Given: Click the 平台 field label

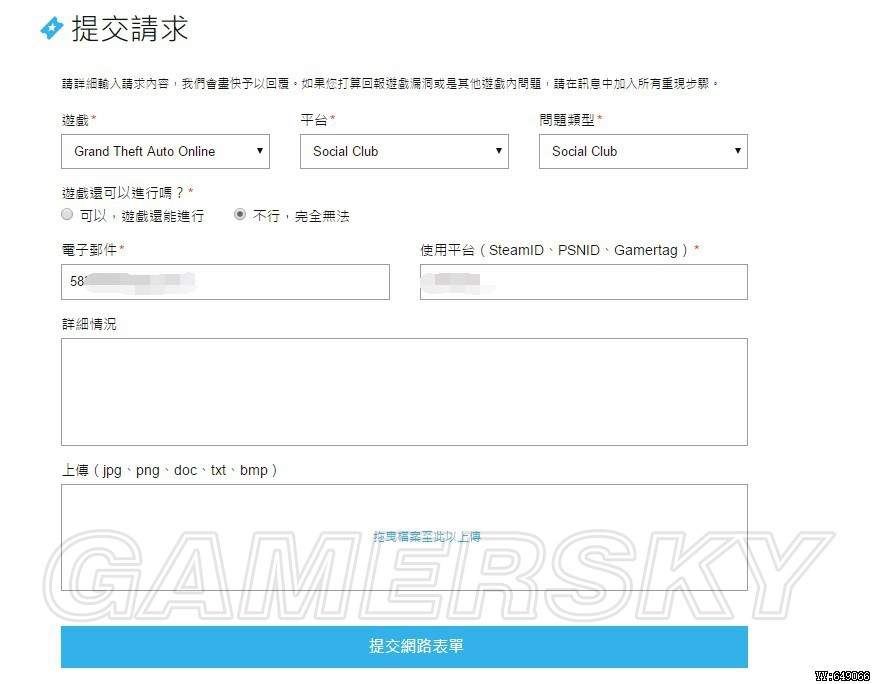Looking at the screenshot, I should (x=314, y=120).
